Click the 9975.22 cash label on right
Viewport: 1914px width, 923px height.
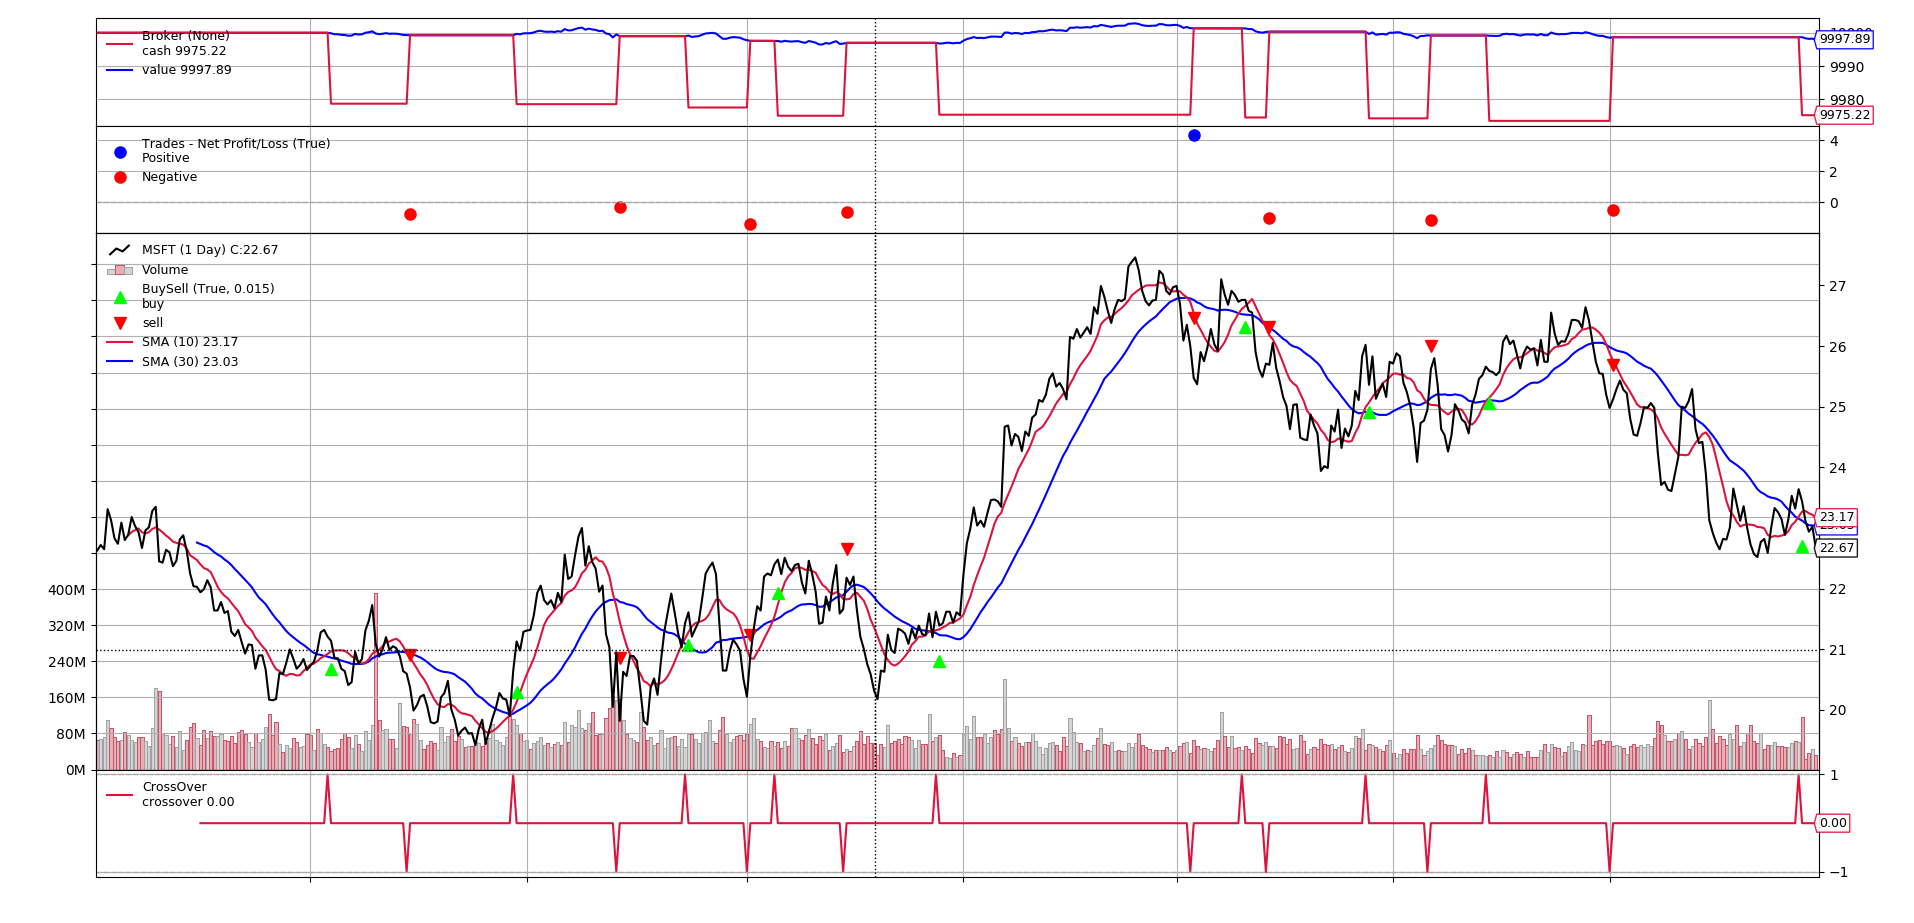coord(1844,115)
